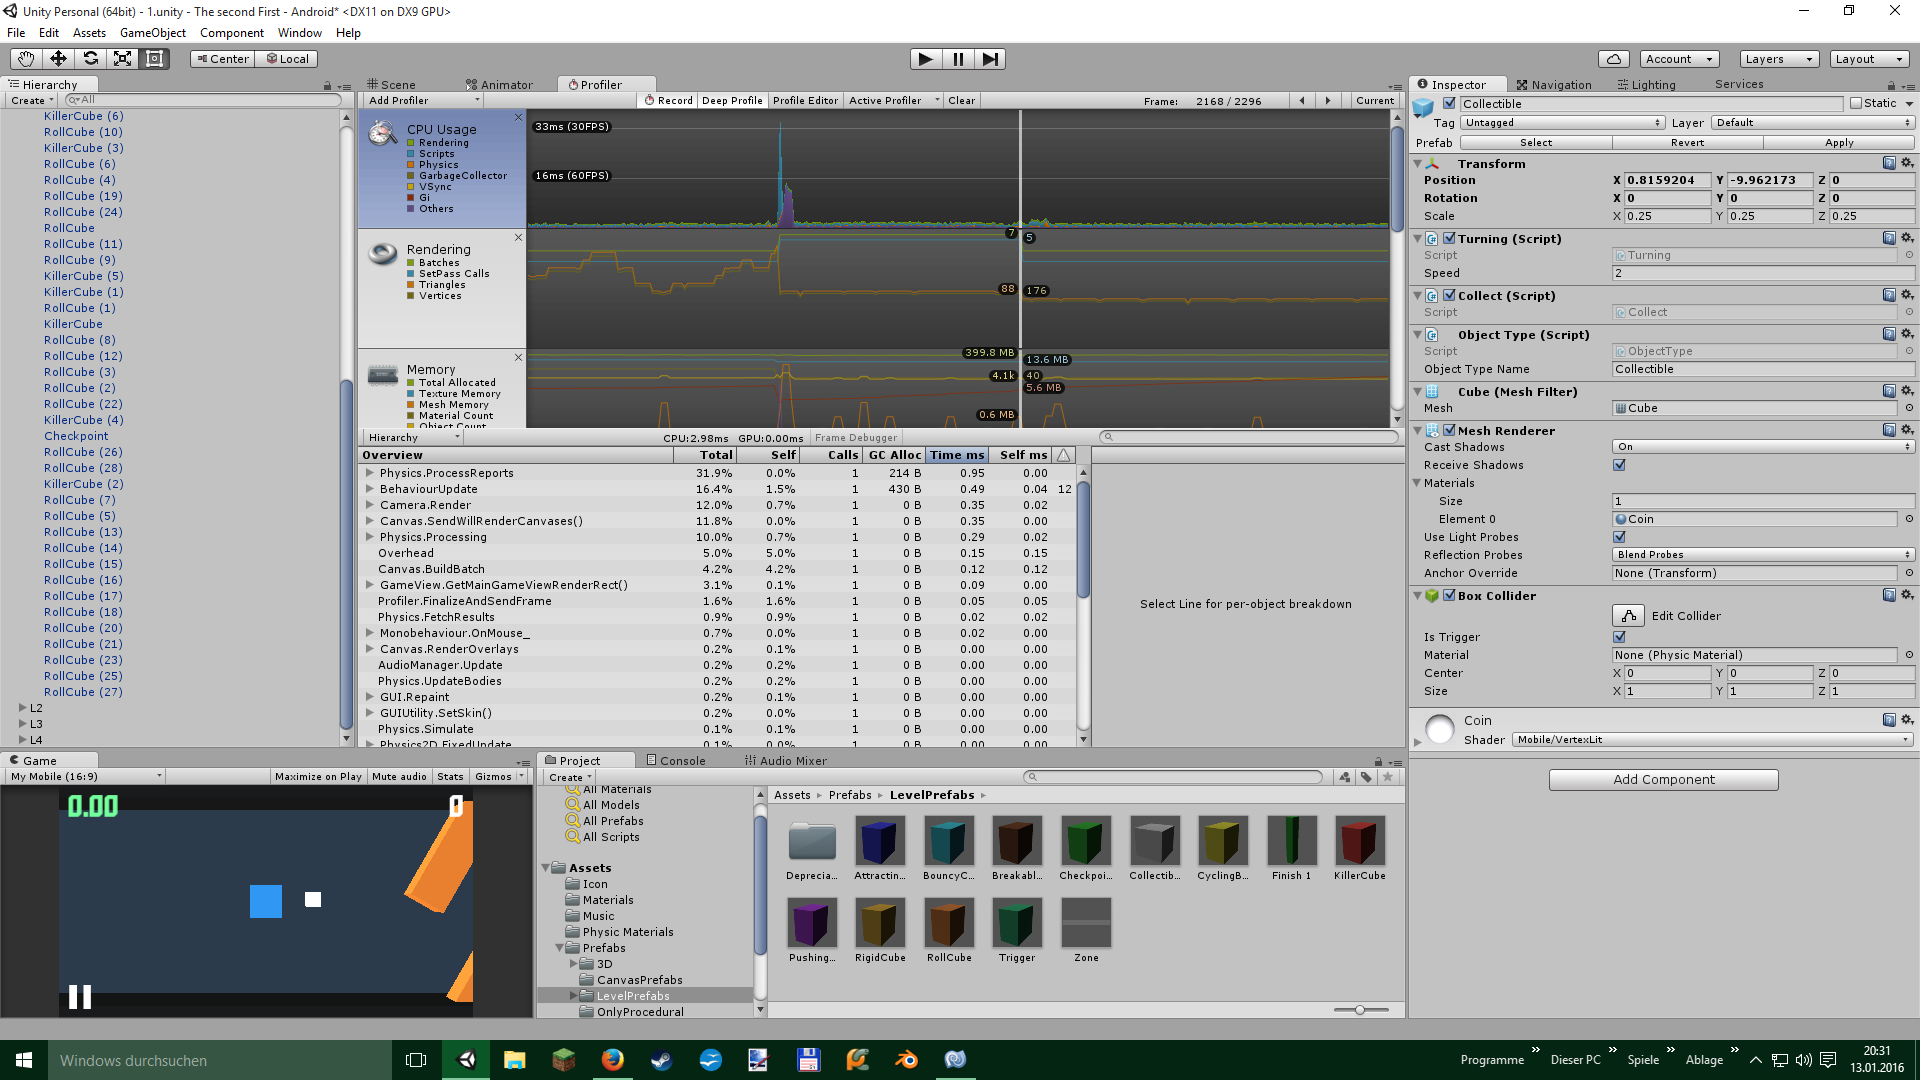
Task: Open the Component menu
Action: [232, 32]
